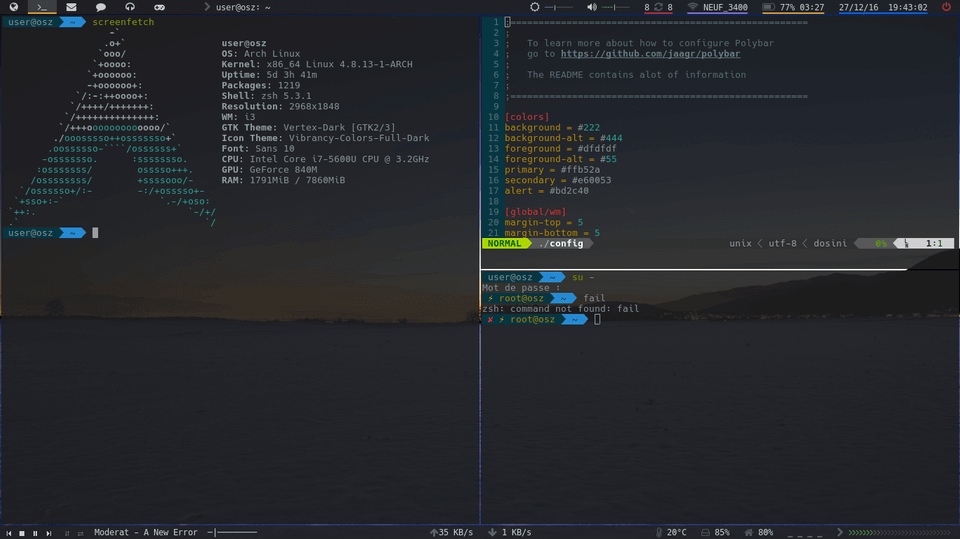Click the Kernel info line in screenfetch
This screenshot has width=960, height=539.
[x=317, y=64]
